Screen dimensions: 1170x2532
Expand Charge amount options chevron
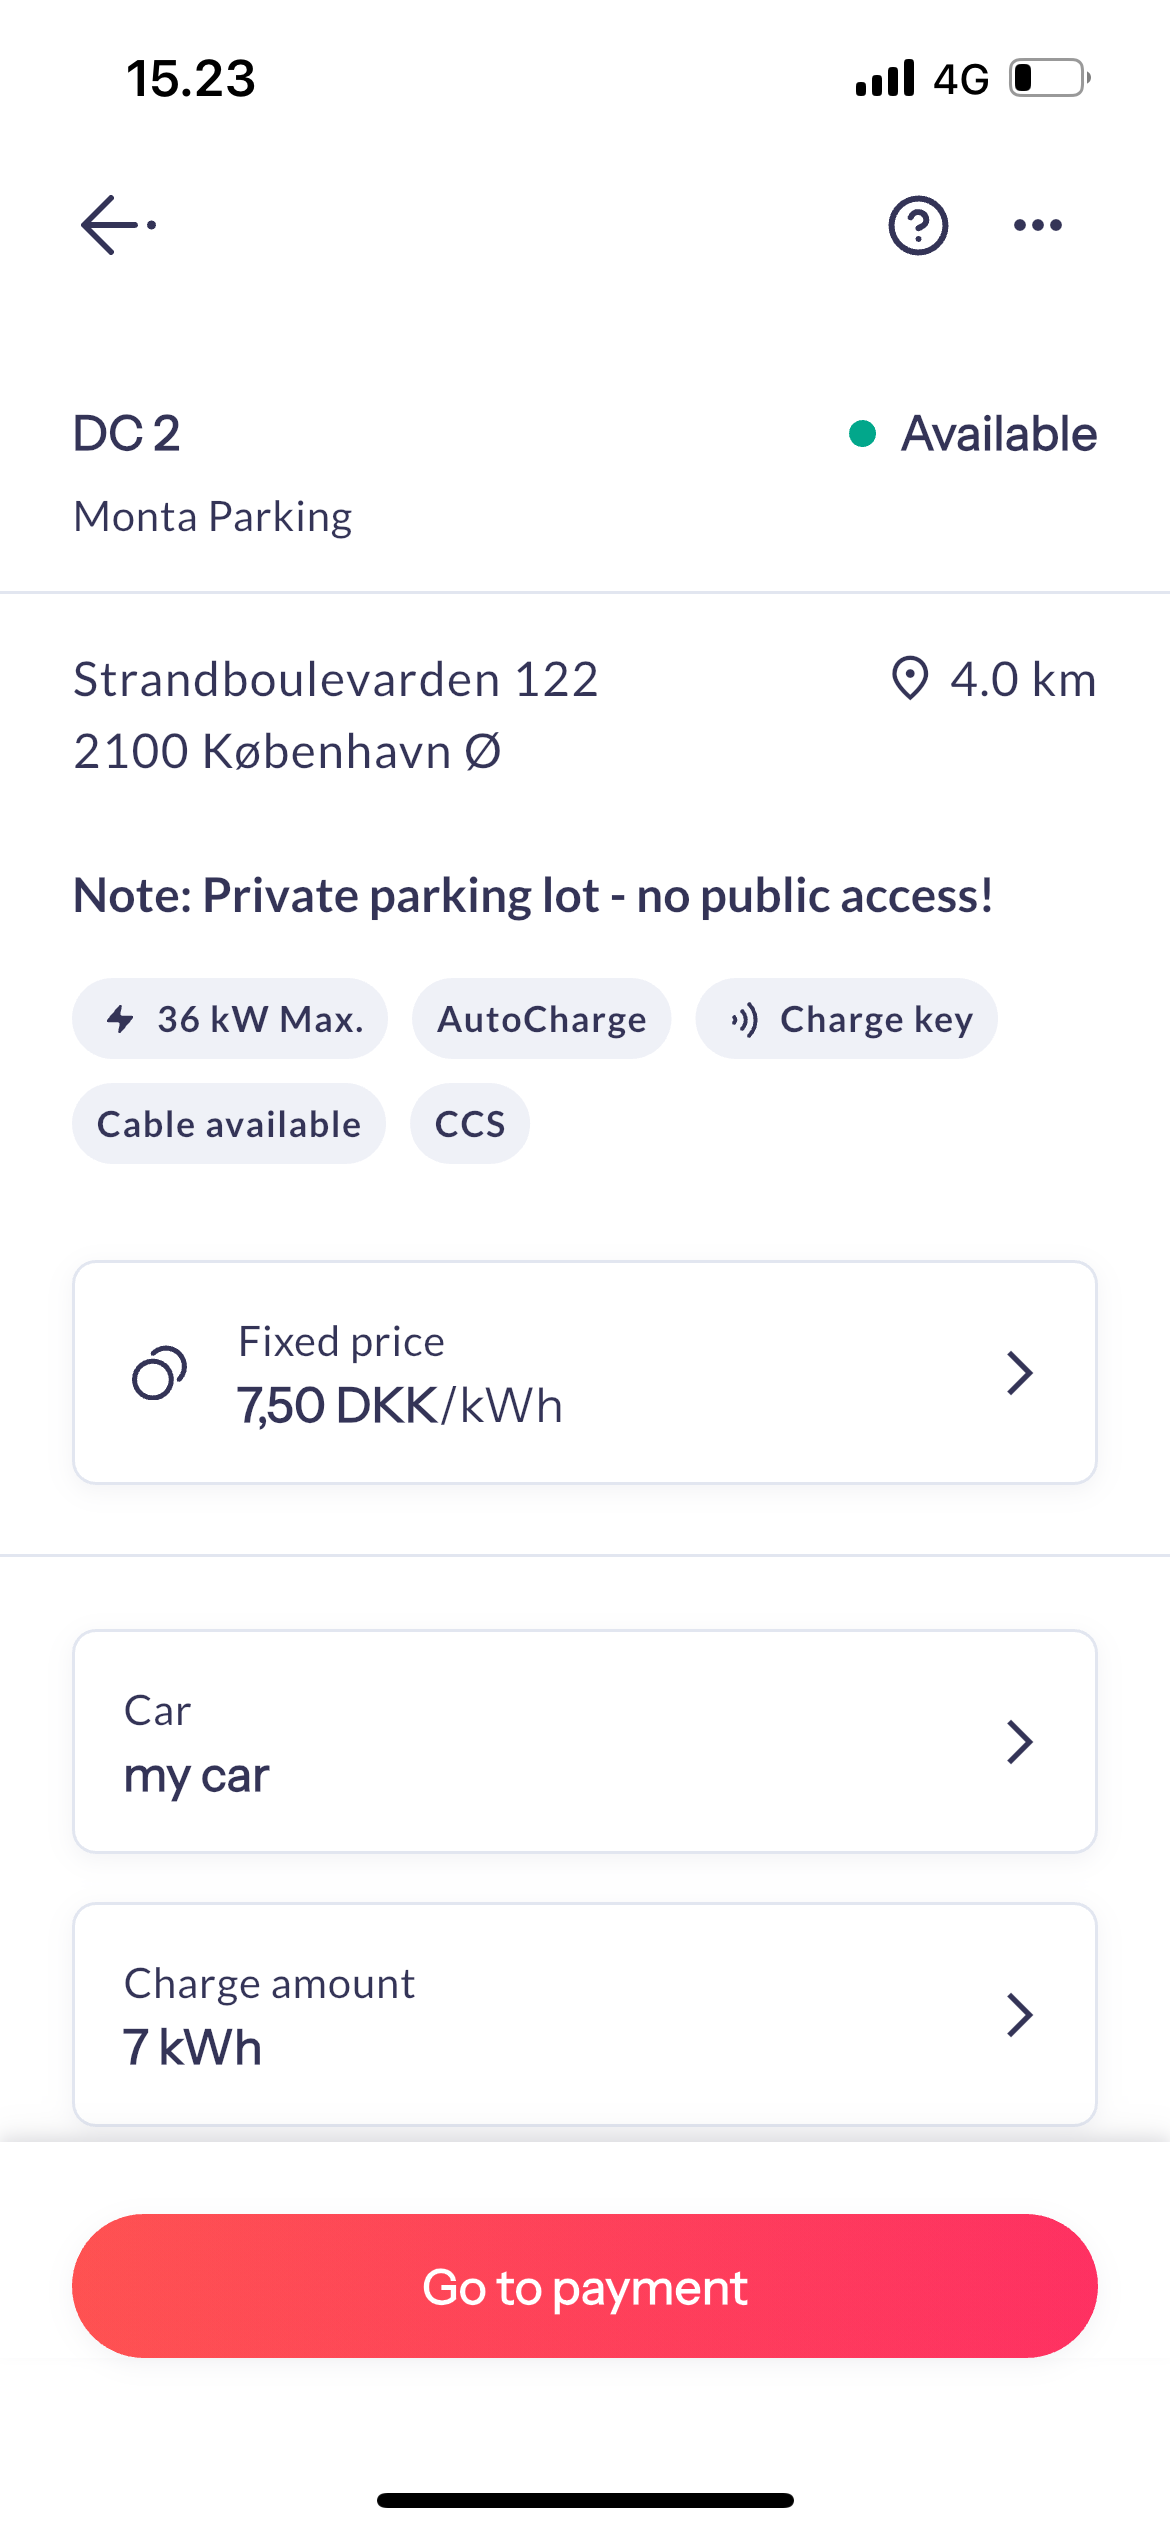(1019, 2015)
